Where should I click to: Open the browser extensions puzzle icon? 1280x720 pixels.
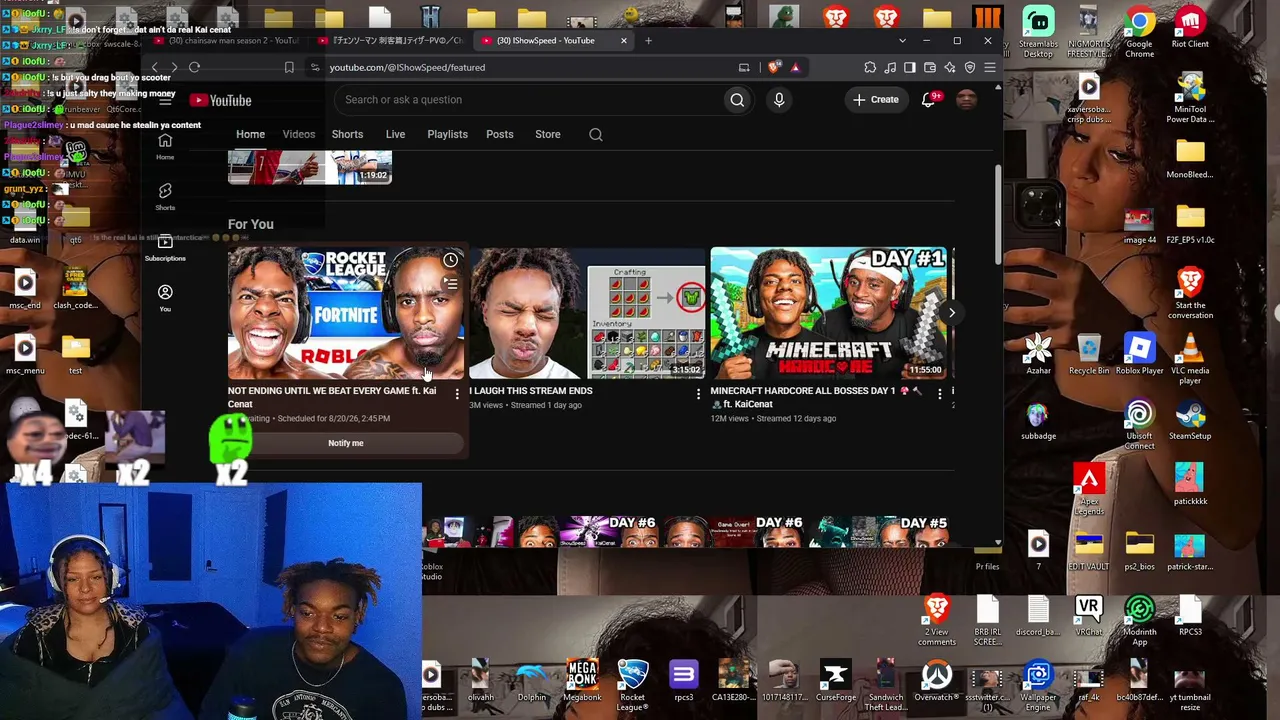click(x=870, y=67)
